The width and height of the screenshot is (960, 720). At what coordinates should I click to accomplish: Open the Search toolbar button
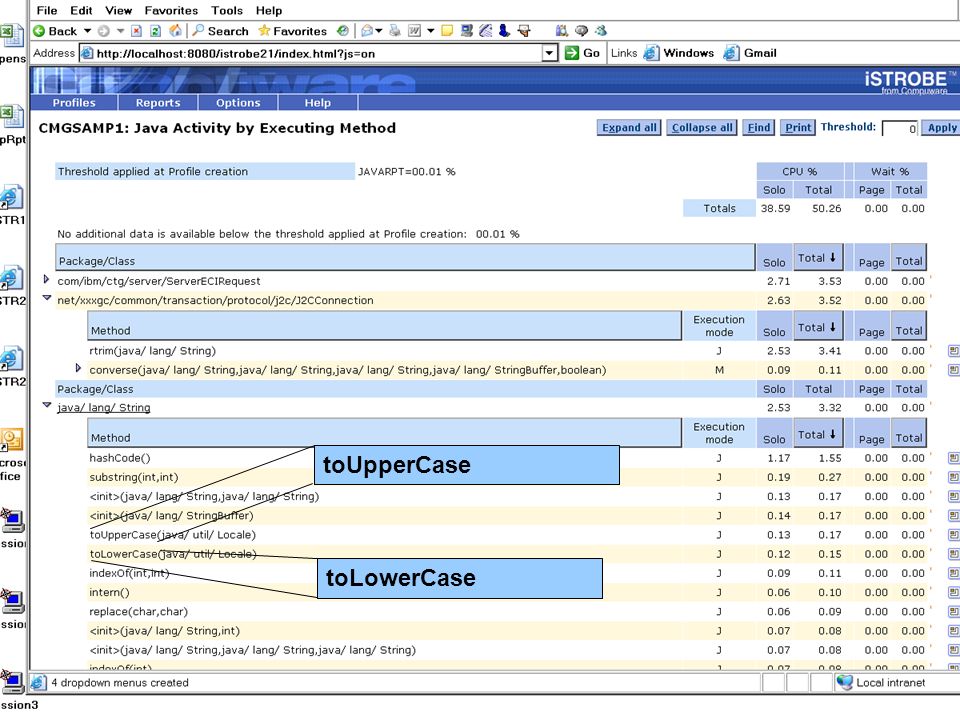[x=220, y=31]
